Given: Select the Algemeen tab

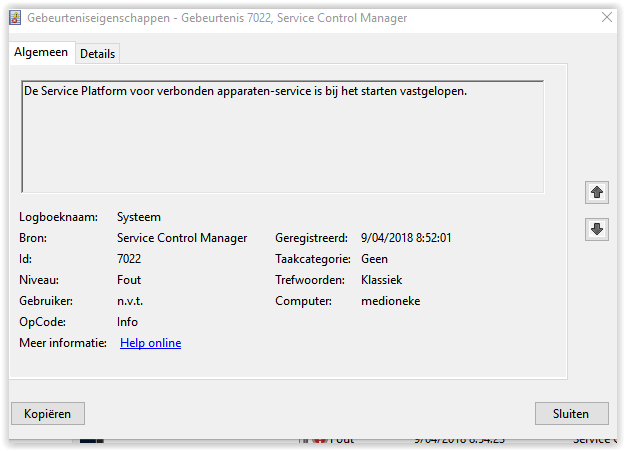Looking at the screenshot, I should 40,52.
